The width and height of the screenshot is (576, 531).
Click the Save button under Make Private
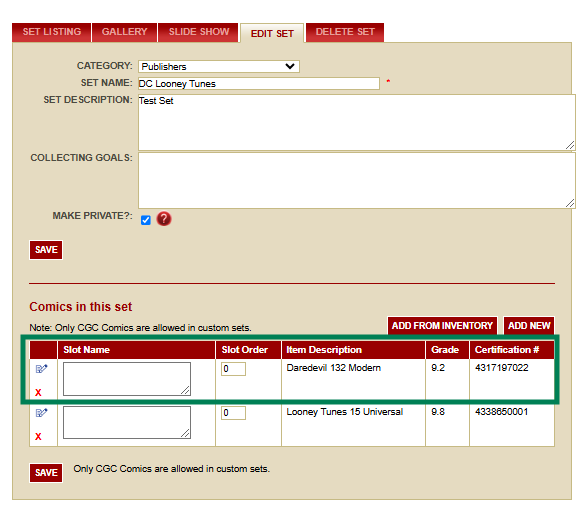pyautogui.click(x=46, y=250)
